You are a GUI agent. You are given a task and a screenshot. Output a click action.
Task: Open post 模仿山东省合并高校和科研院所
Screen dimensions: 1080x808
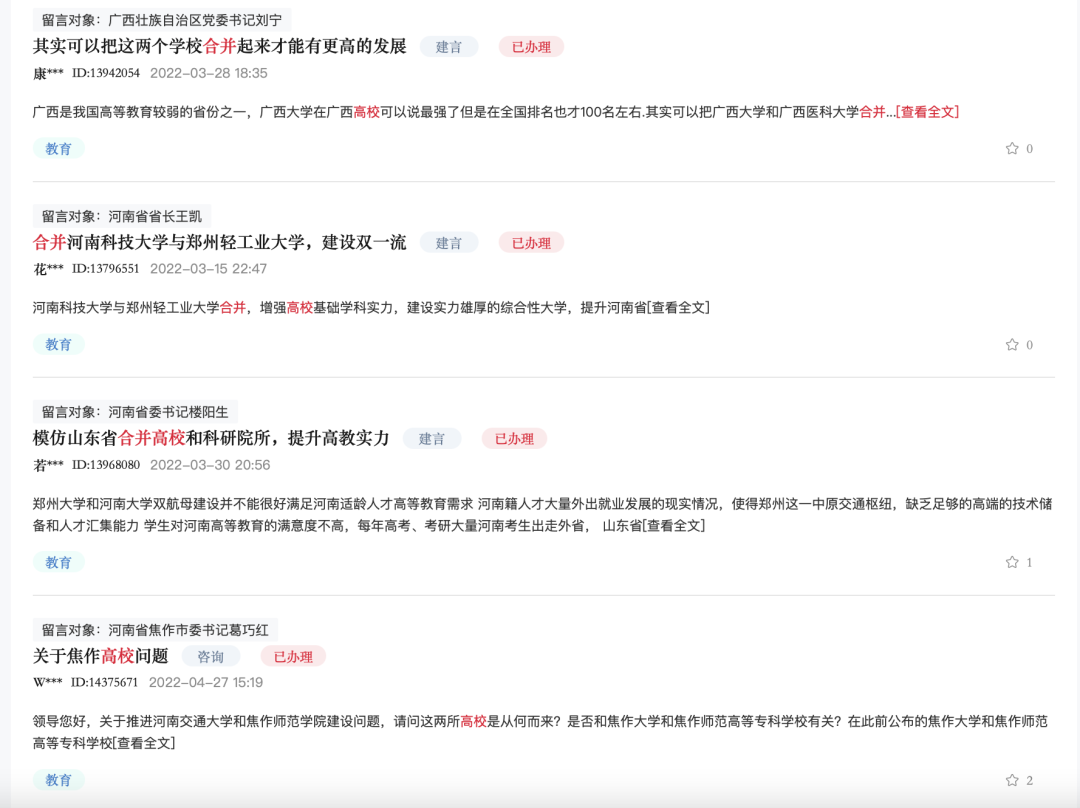click(211, 438)
